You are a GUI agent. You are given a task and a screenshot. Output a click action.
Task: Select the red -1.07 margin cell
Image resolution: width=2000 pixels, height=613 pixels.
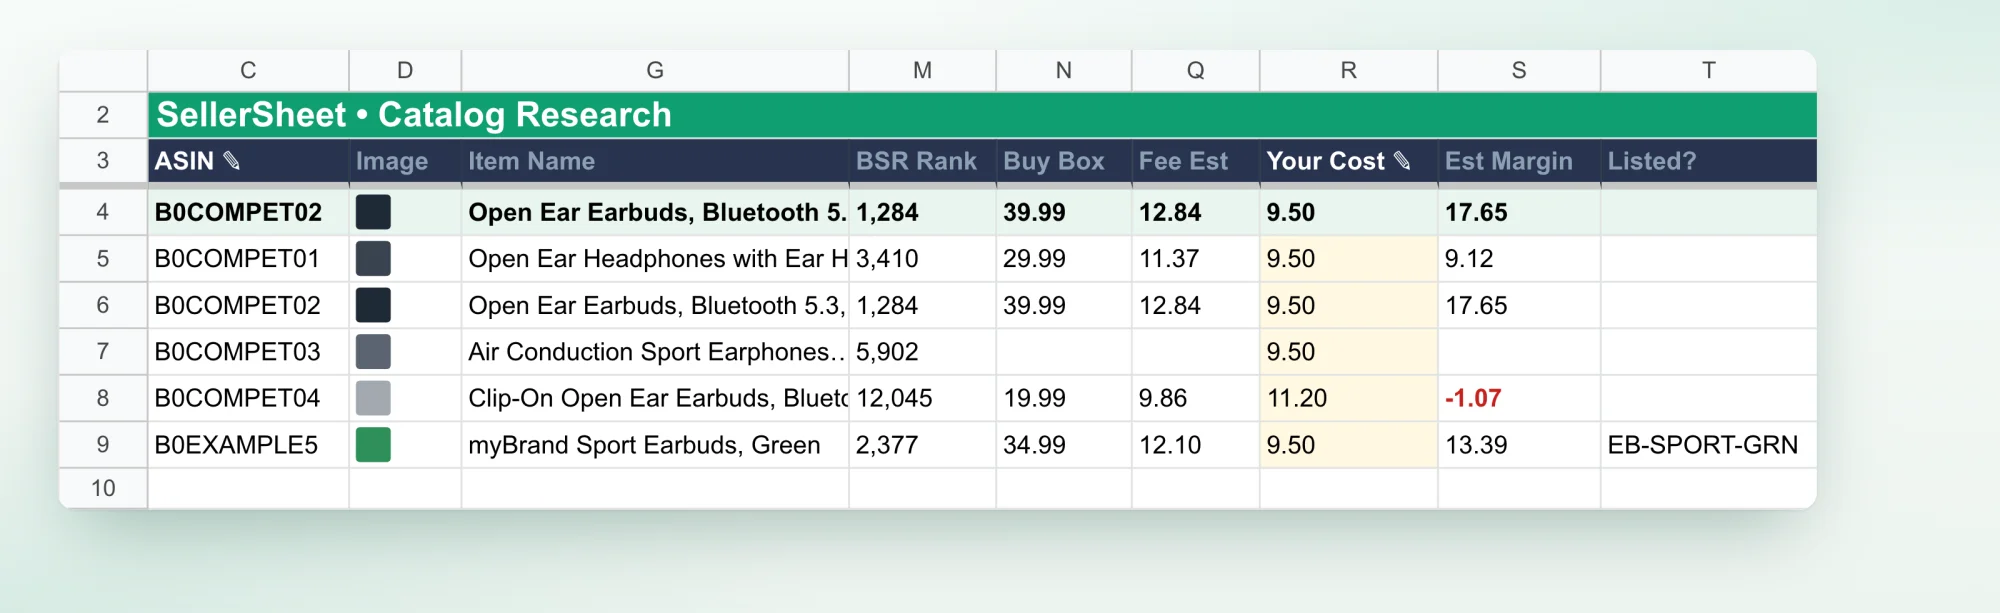[1519, 398]
